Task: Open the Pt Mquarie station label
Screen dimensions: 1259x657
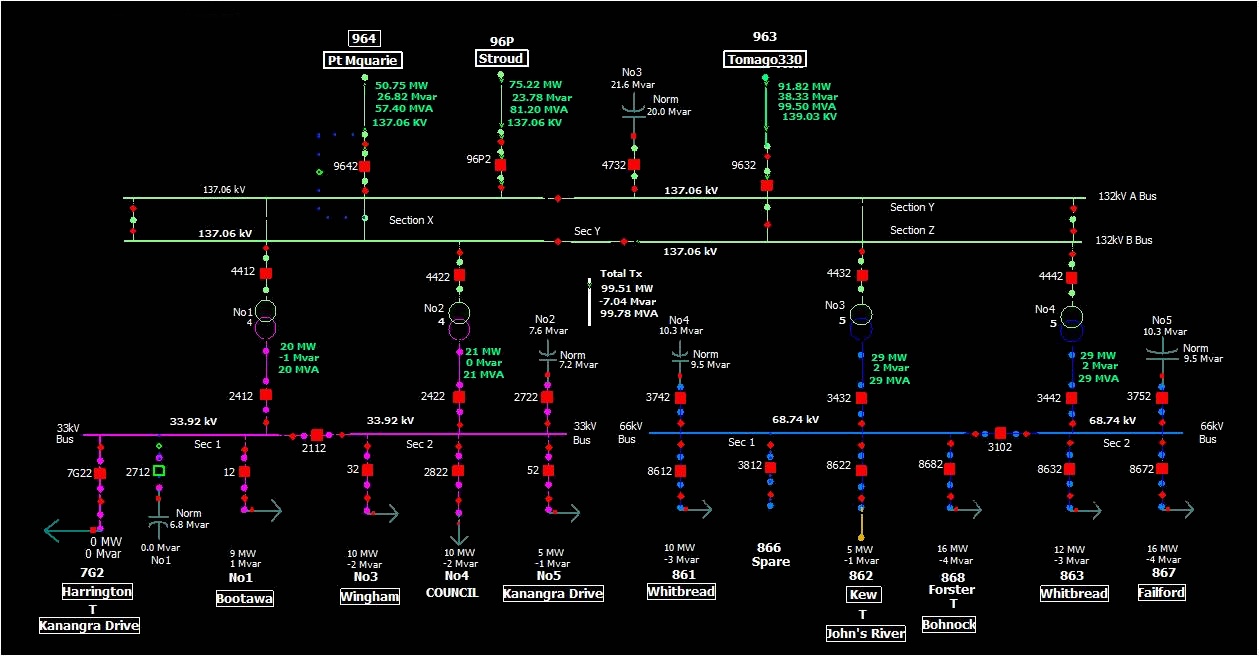Action: (x=364, y=60)
